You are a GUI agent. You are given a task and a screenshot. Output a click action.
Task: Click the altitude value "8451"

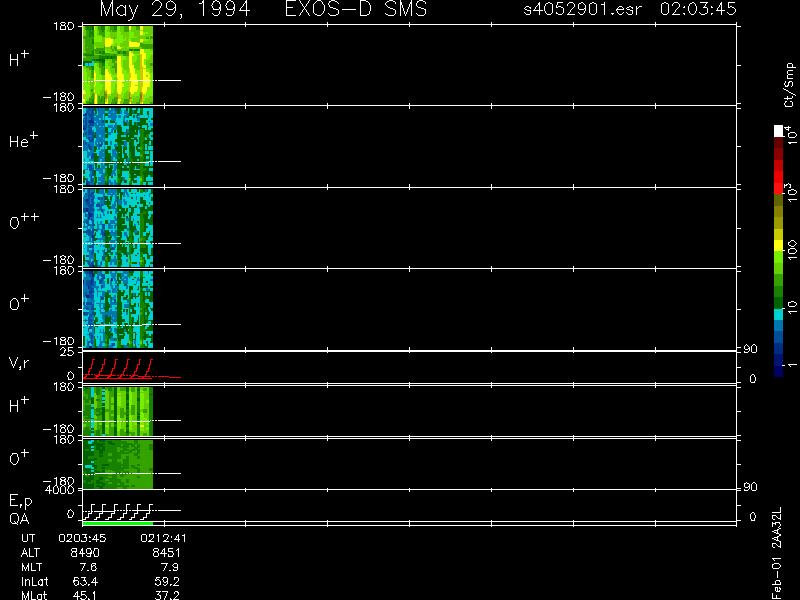point(166,553)
